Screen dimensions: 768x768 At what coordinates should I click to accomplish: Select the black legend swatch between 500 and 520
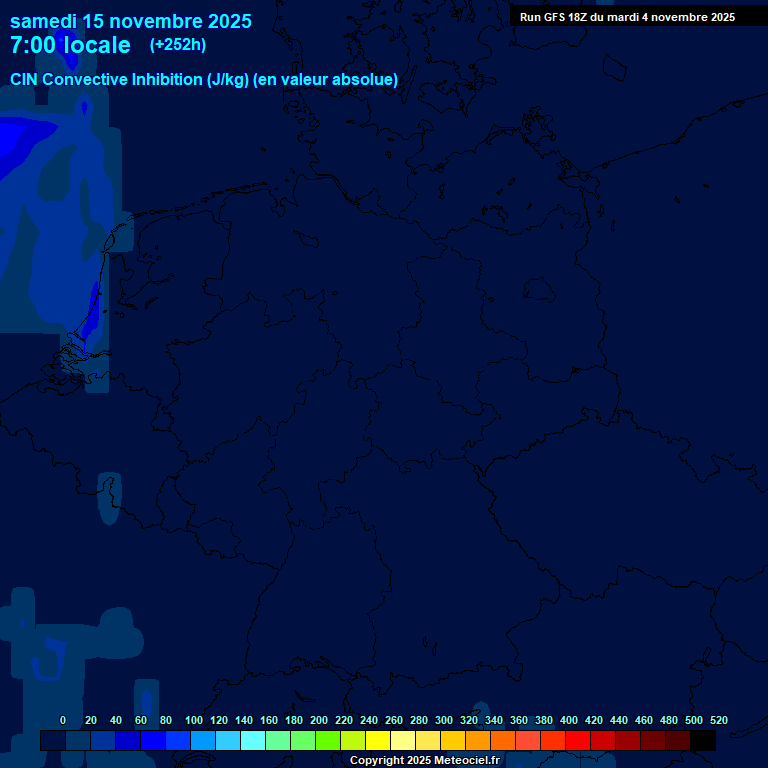coord(703,740)
